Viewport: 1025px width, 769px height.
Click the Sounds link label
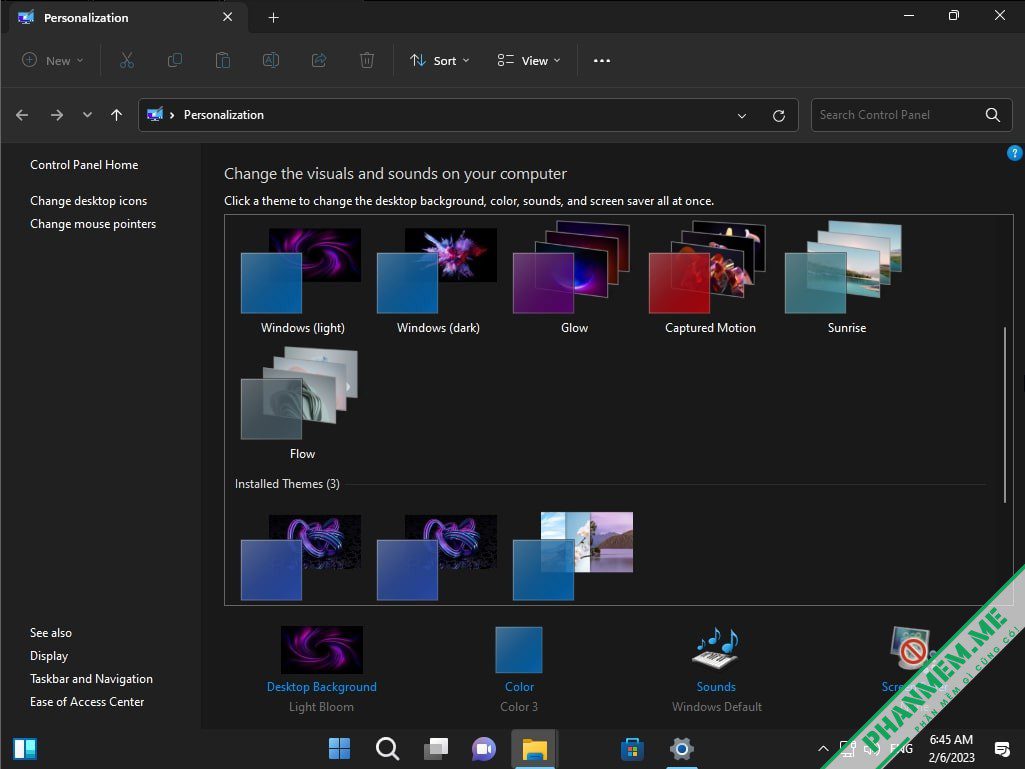click(716, 687)
